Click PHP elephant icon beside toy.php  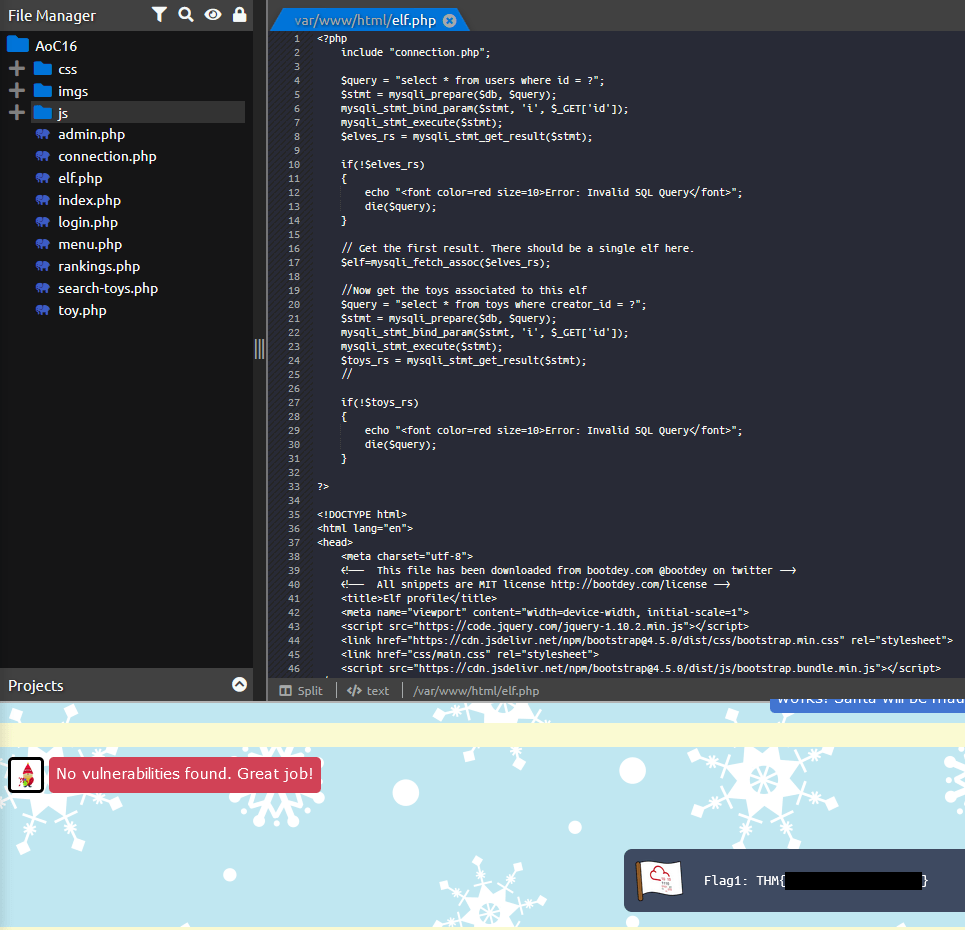[42, 310]
